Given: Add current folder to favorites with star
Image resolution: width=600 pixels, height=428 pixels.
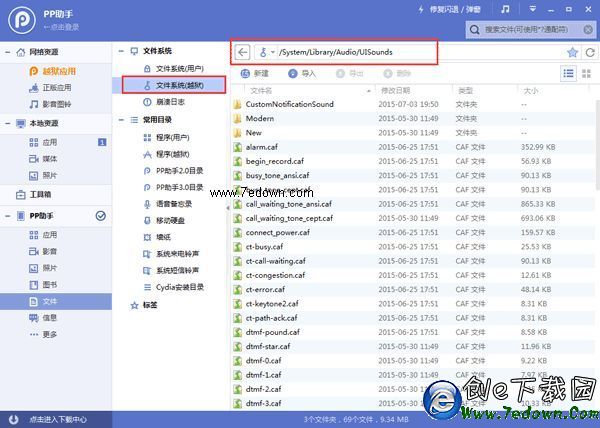Looking at the screenshot, I should 572,52.
